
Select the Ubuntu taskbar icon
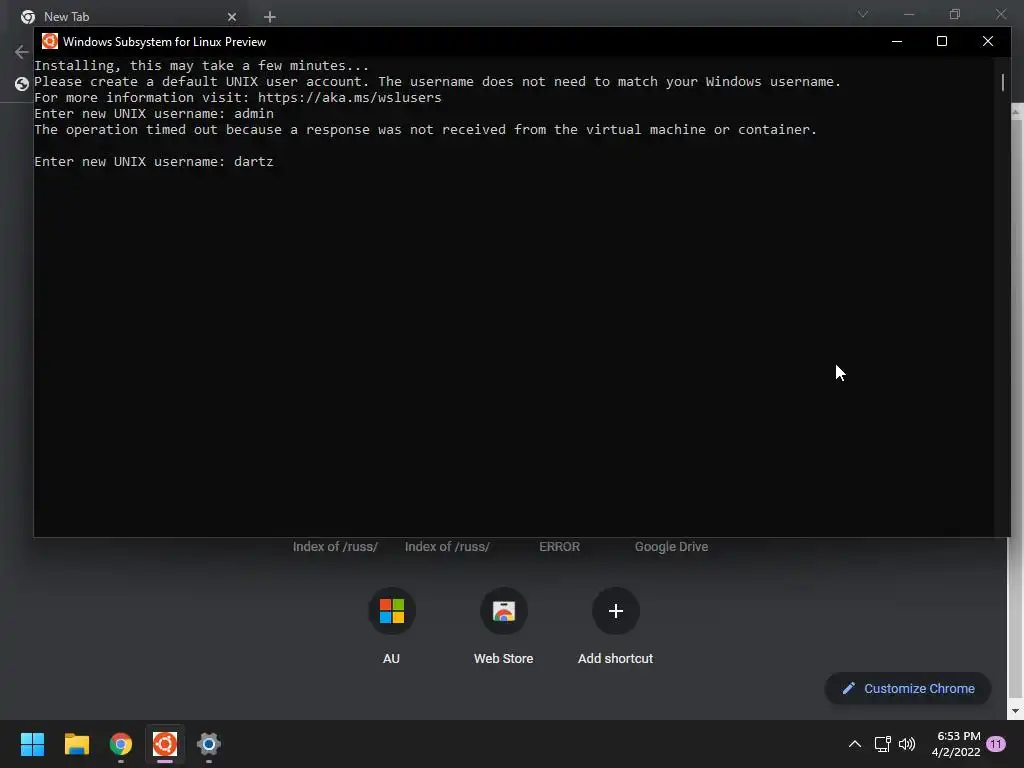tap(165, 744)
